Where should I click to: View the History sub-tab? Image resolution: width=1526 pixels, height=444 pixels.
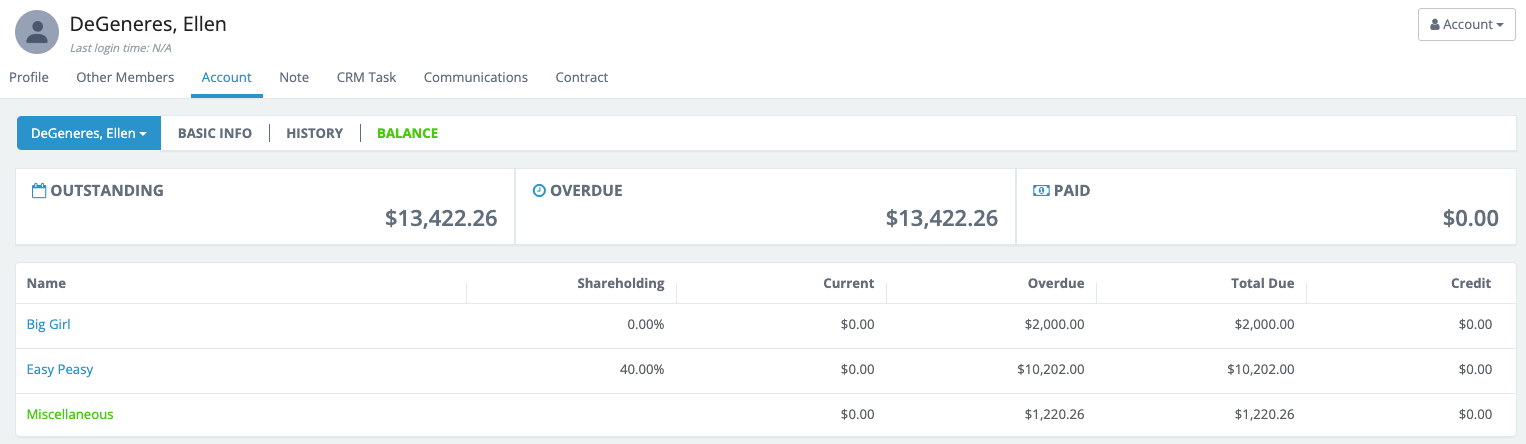pos(314,133)
